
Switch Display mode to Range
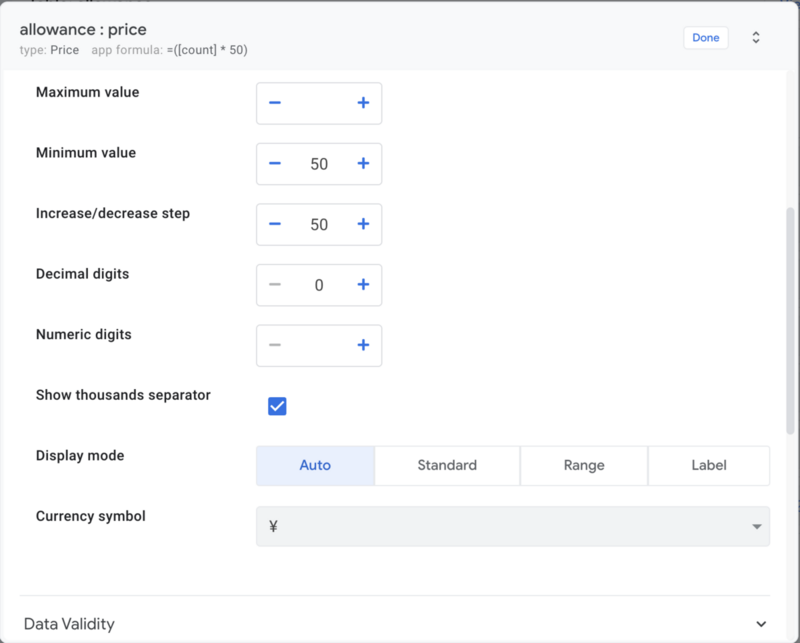pos(584,465)
